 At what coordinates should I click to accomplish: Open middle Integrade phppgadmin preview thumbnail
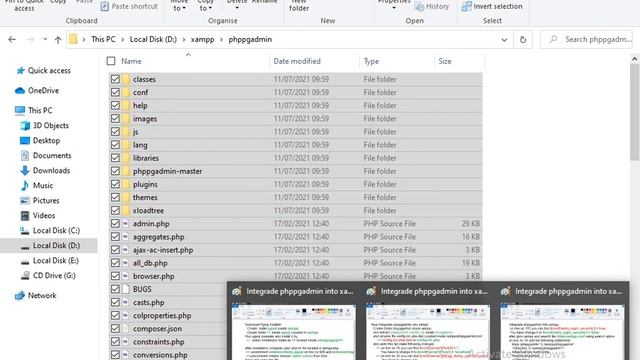428,332
